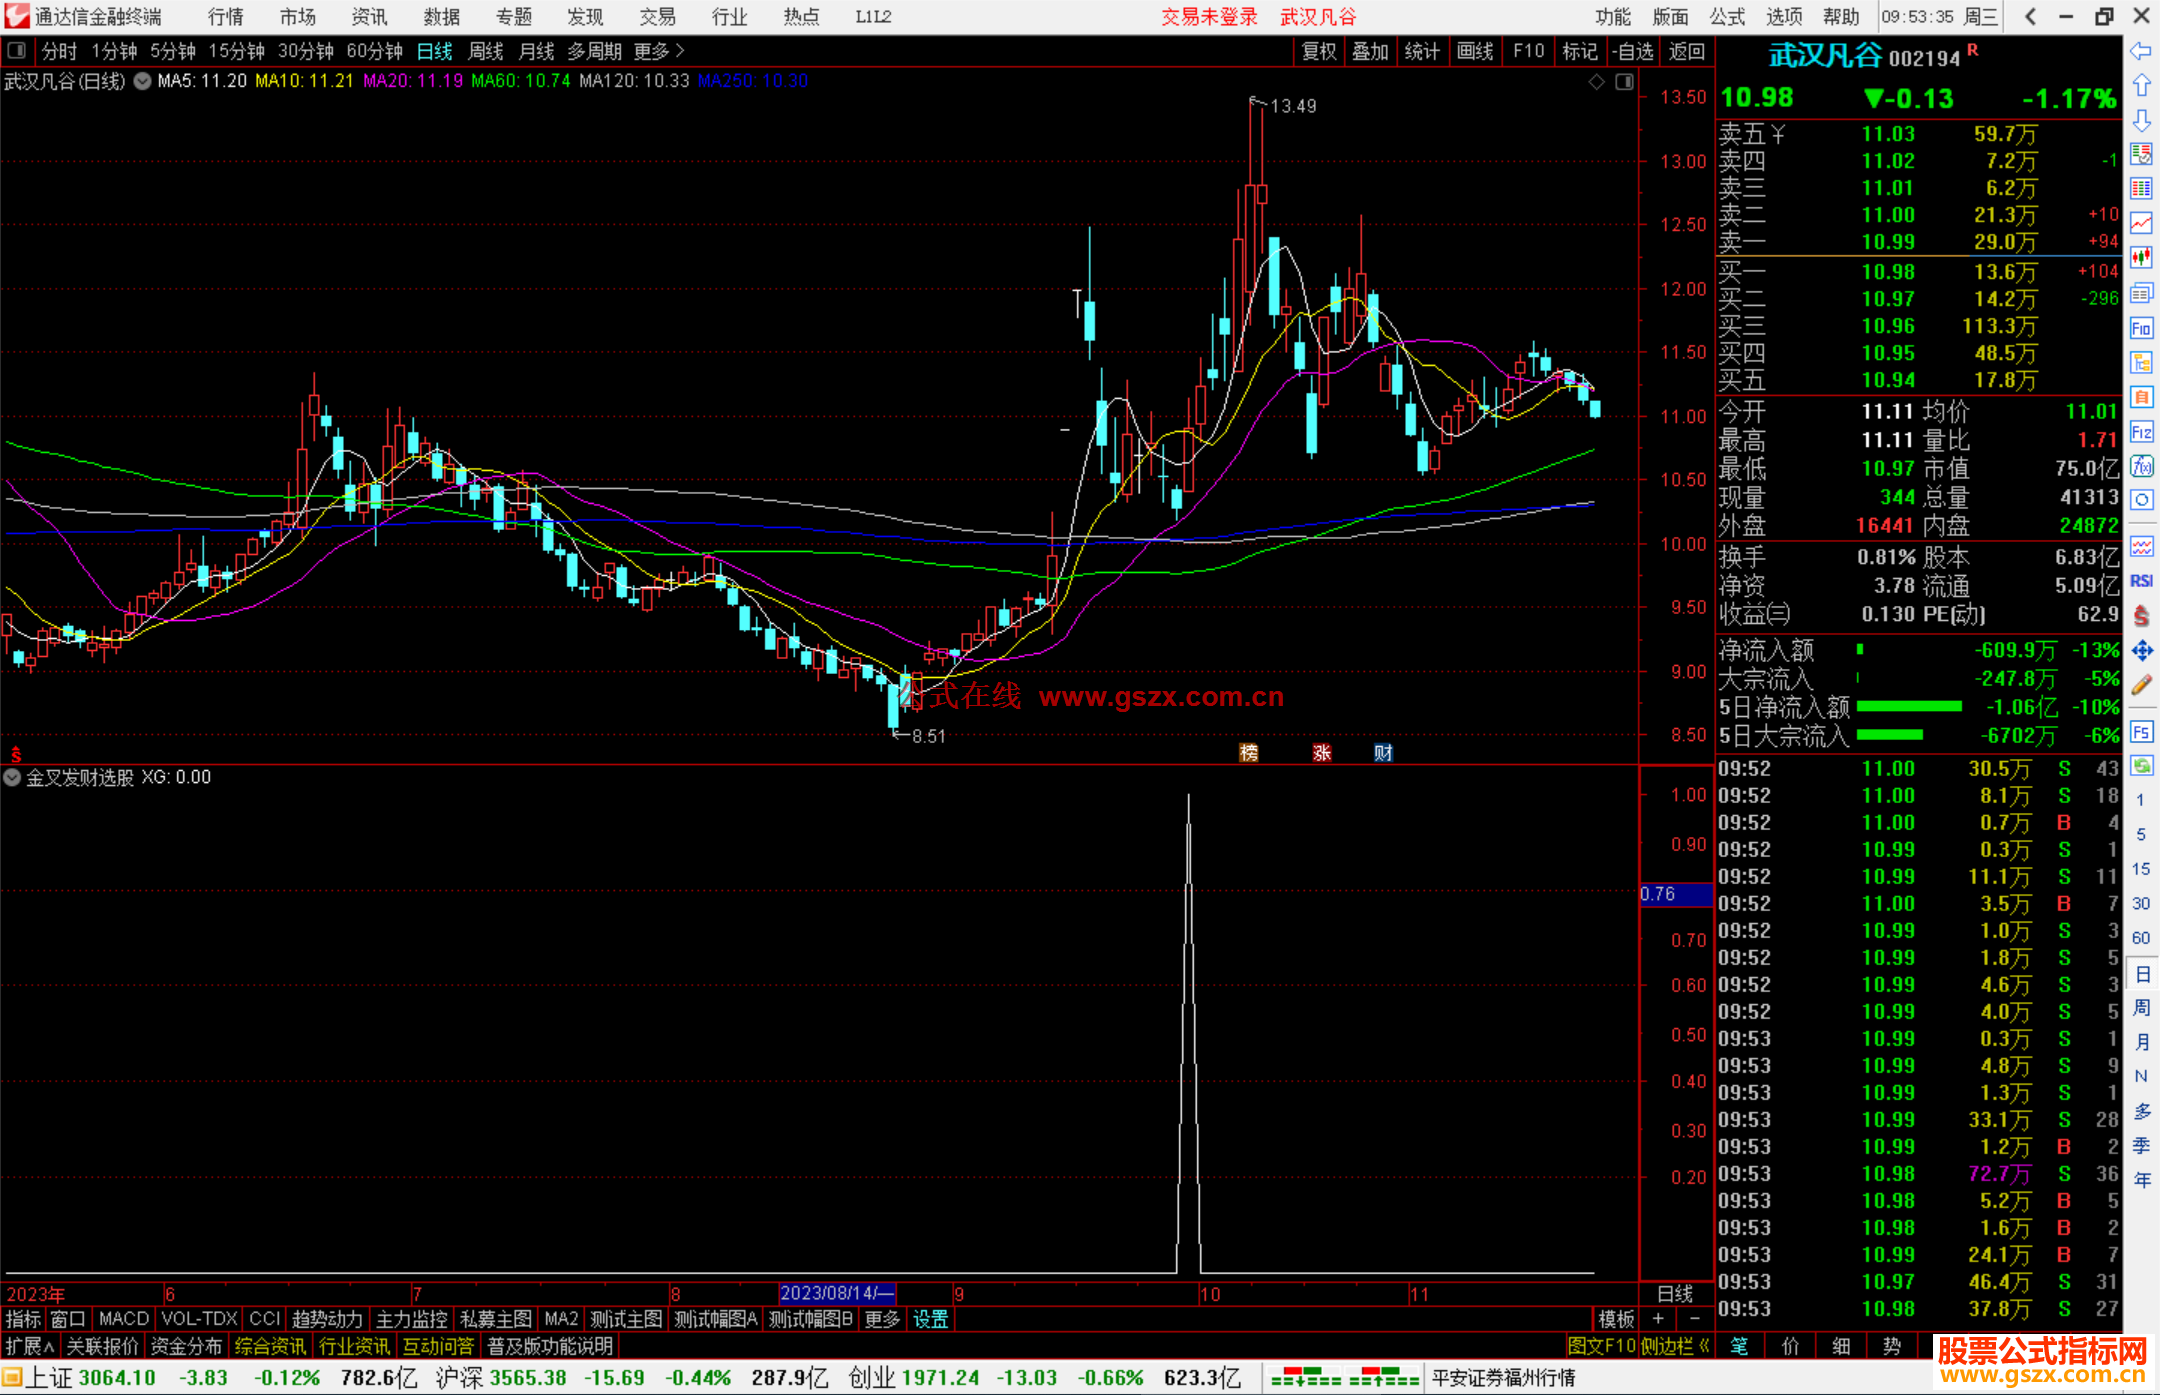Click the f(x) formula icon in sidebar
This screenshot has height=1395, width=2160.
(2141, 466)
